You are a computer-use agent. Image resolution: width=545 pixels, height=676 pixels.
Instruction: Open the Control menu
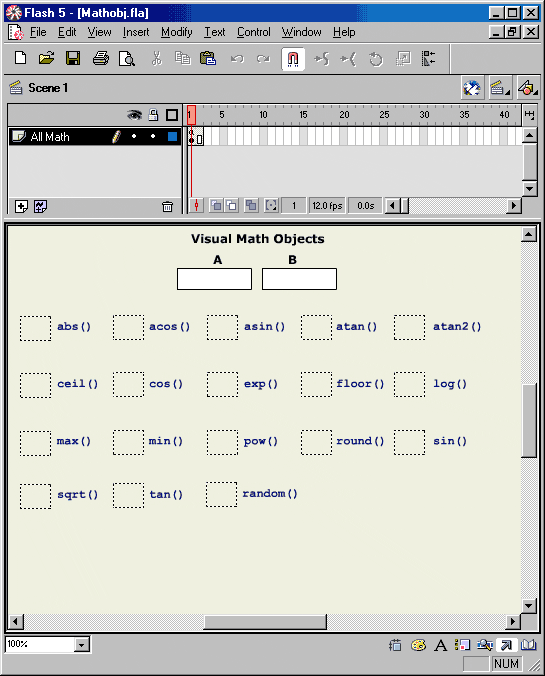click(x=254, y=32)
